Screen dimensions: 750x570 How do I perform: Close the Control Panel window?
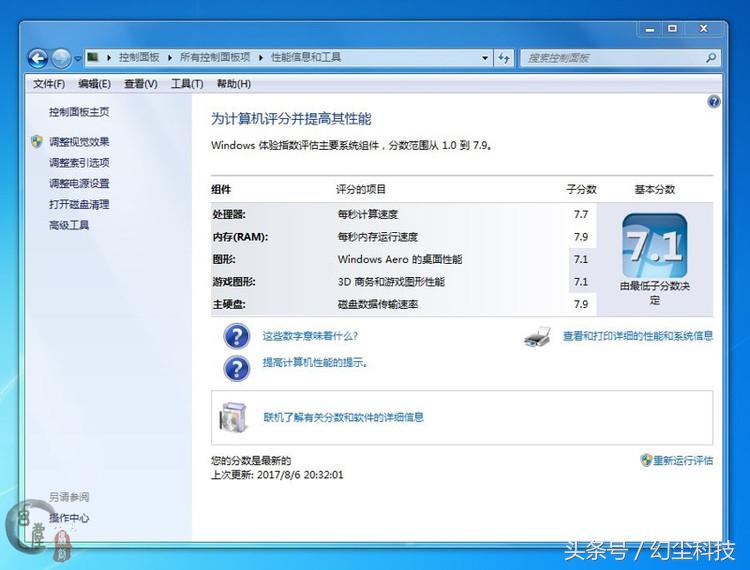pyautogui.click(x=703, y=29)
